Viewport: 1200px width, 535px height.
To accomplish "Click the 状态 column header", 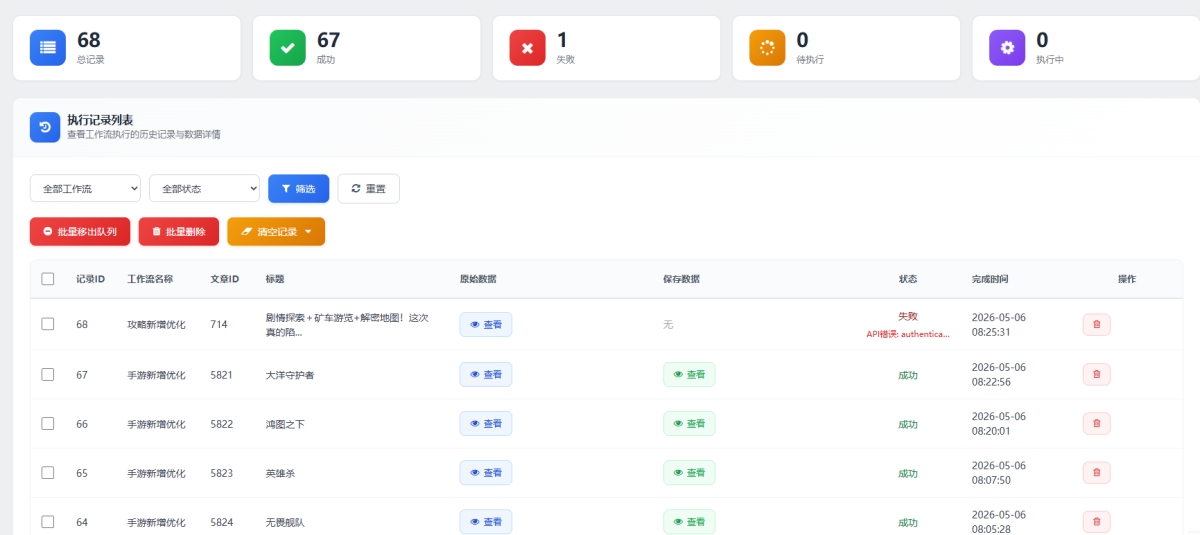I will (x=907, y=279).
